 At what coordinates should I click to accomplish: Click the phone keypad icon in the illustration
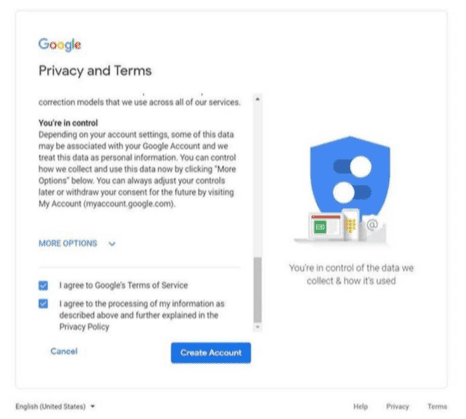[x=350, y=225]
